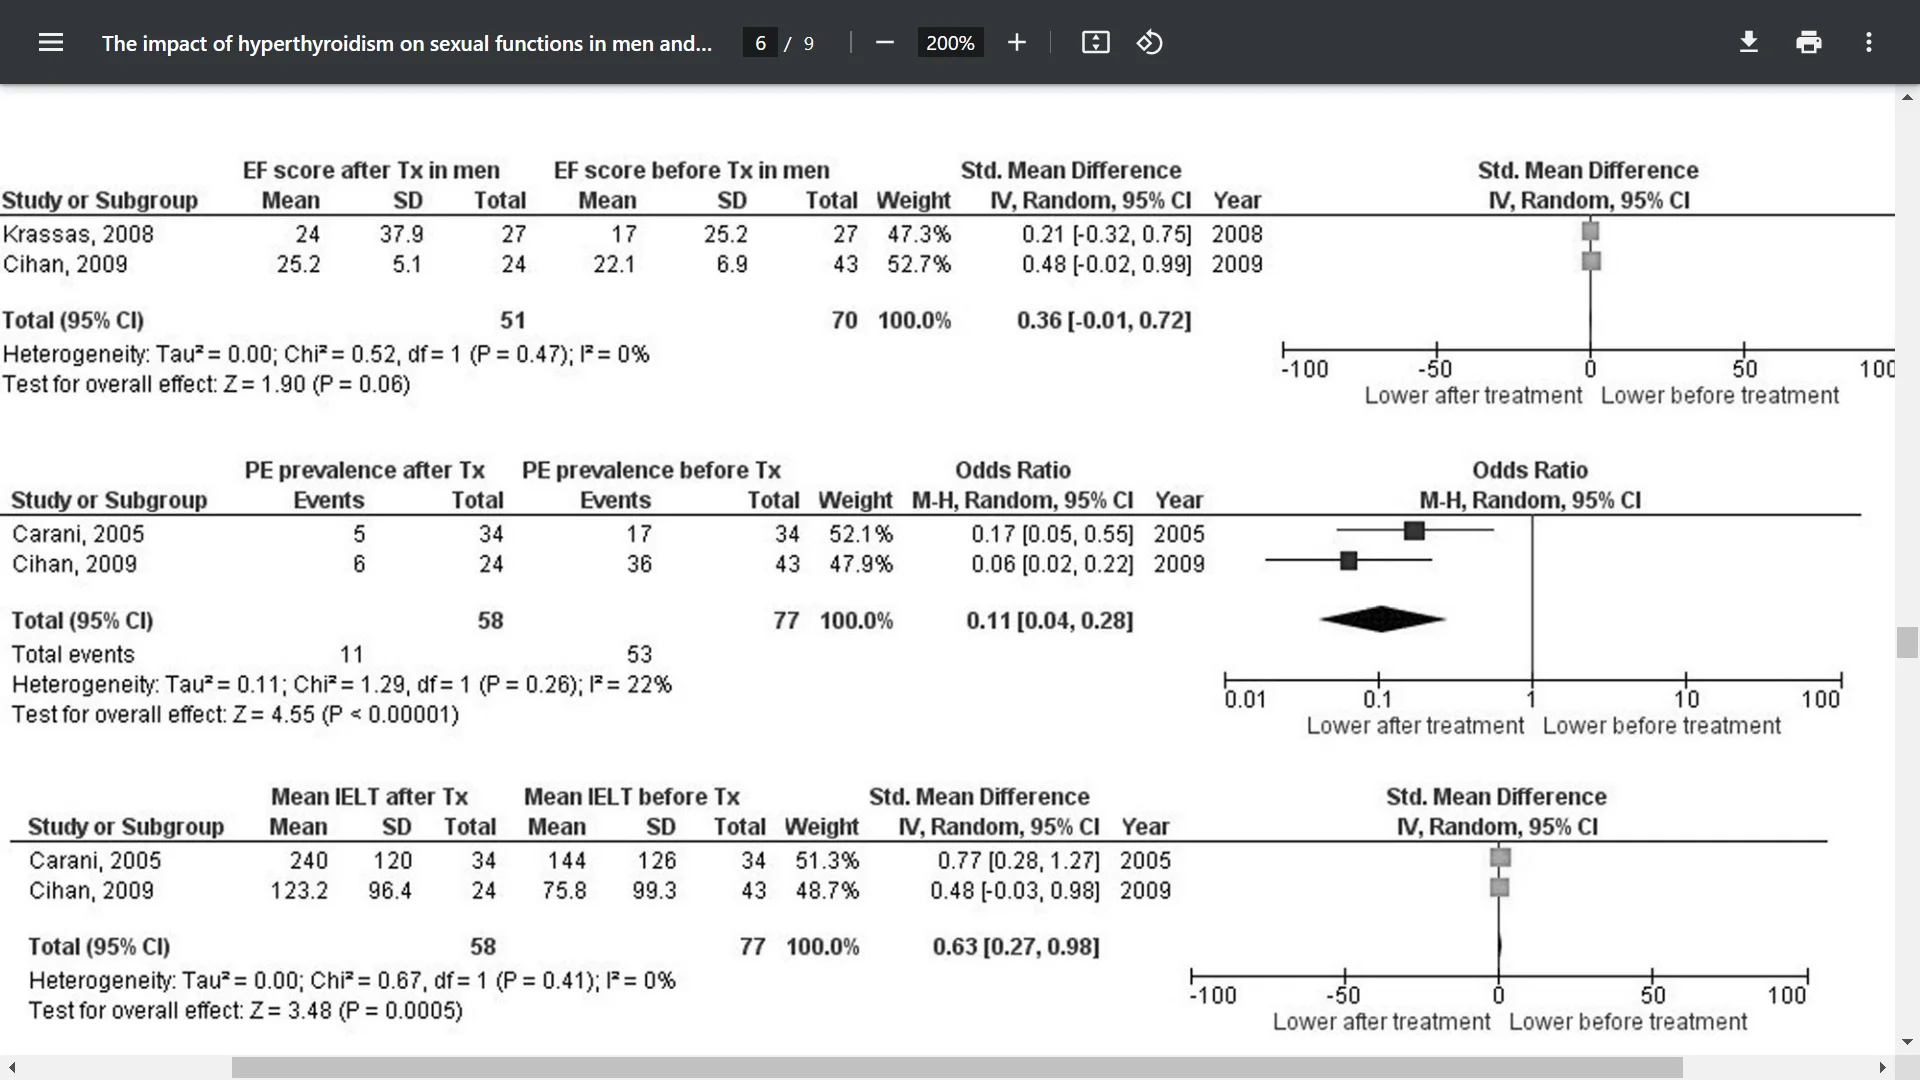Open the sidebar hamburger menu
Viewport: 1920px width, 1080px height.
pos(51,43)
